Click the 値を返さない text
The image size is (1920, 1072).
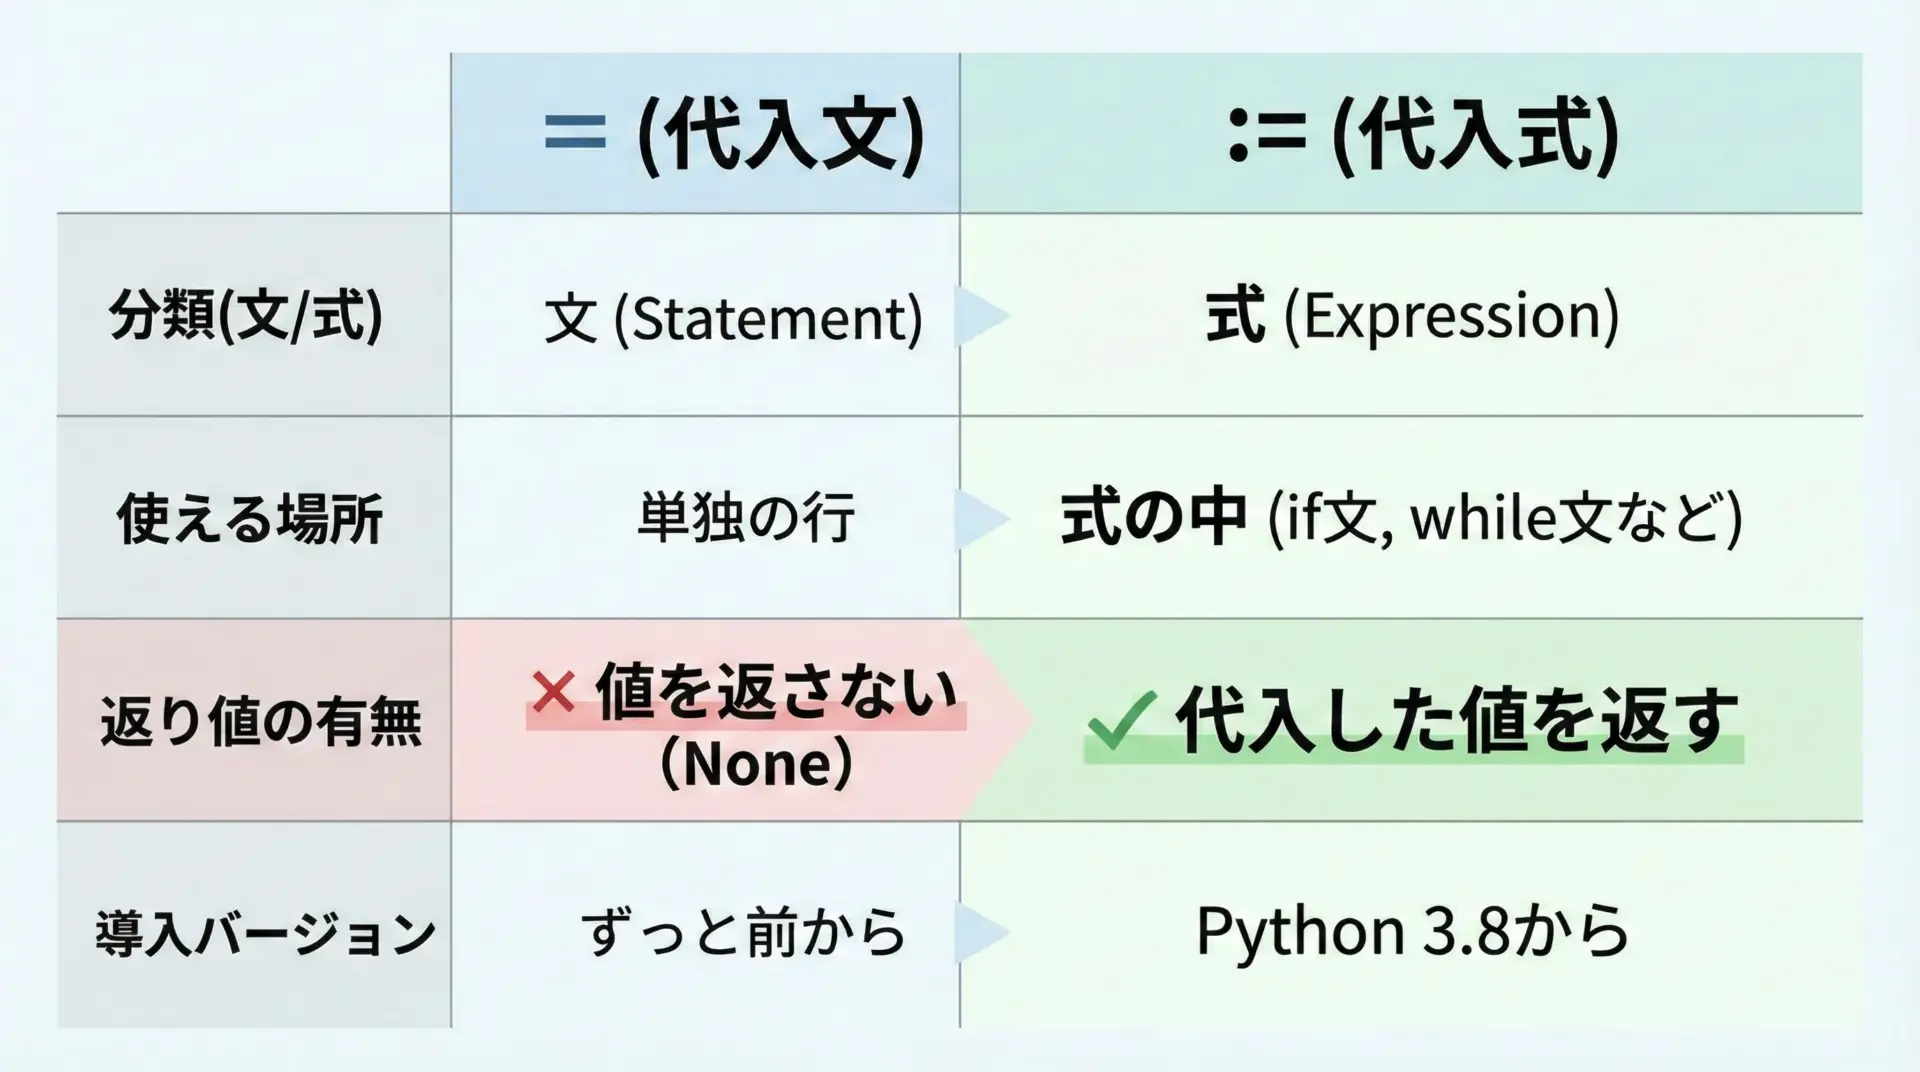(776, 691)
